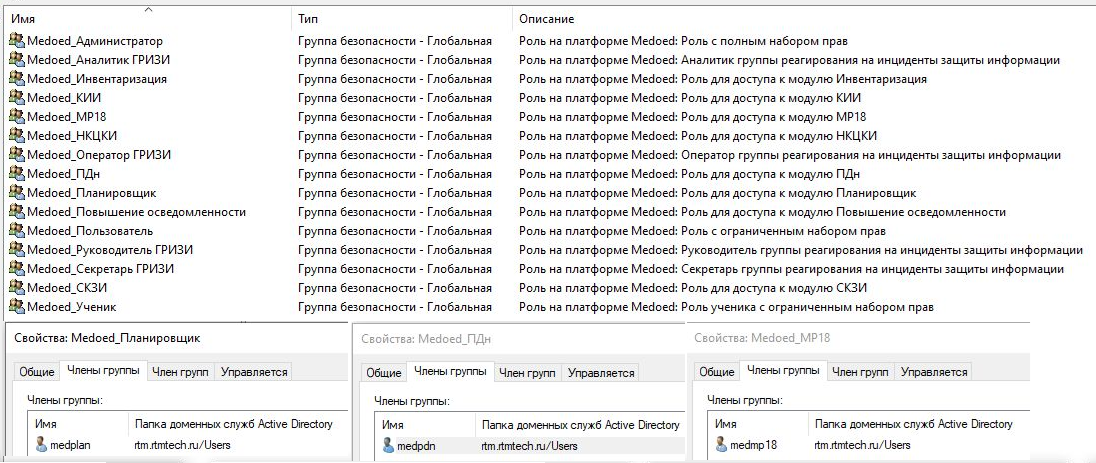Click the group icon beside Medoed_Повышение осведомленности
The image size is (1096, 463).
point(17,212)
